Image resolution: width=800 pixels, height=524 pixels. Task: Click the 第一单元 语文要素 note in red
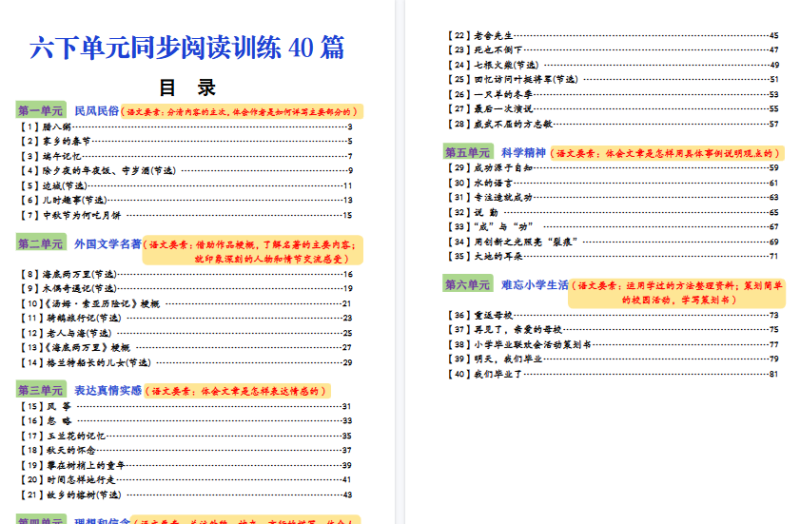pyautogui.click(x=241, y=112)
